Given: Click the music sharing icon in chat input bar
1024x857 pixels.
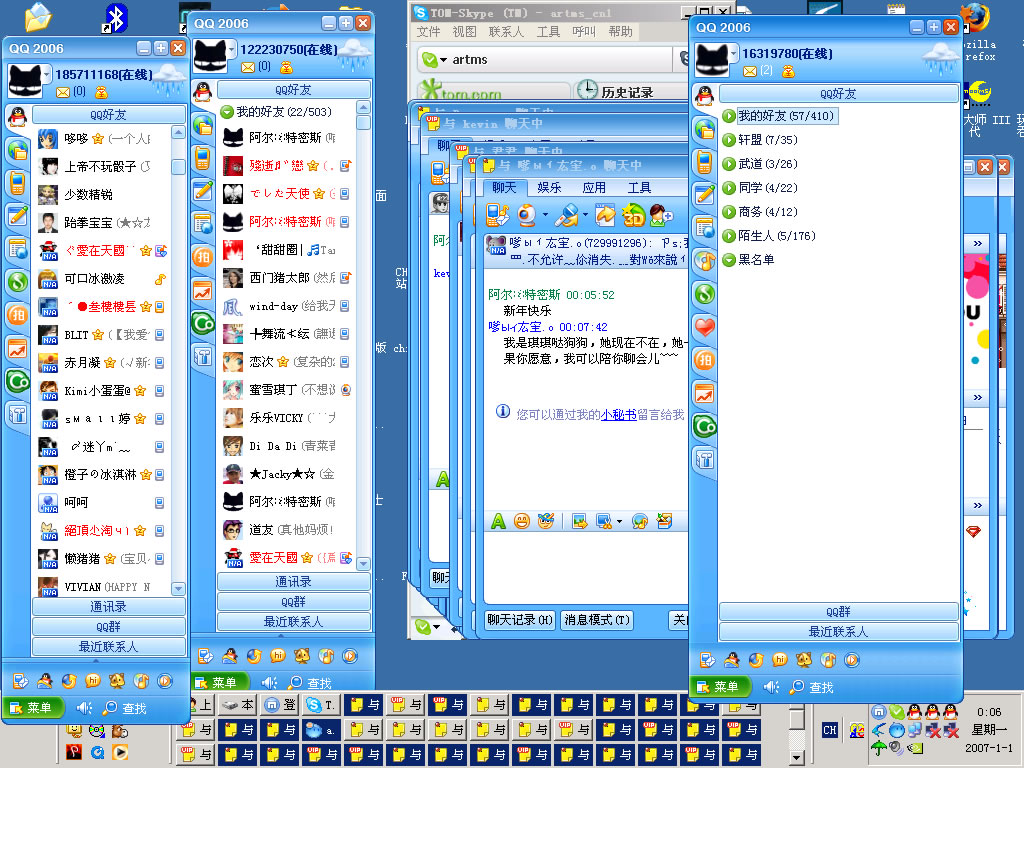Looking at the screenshot, I should click(640, 521).
